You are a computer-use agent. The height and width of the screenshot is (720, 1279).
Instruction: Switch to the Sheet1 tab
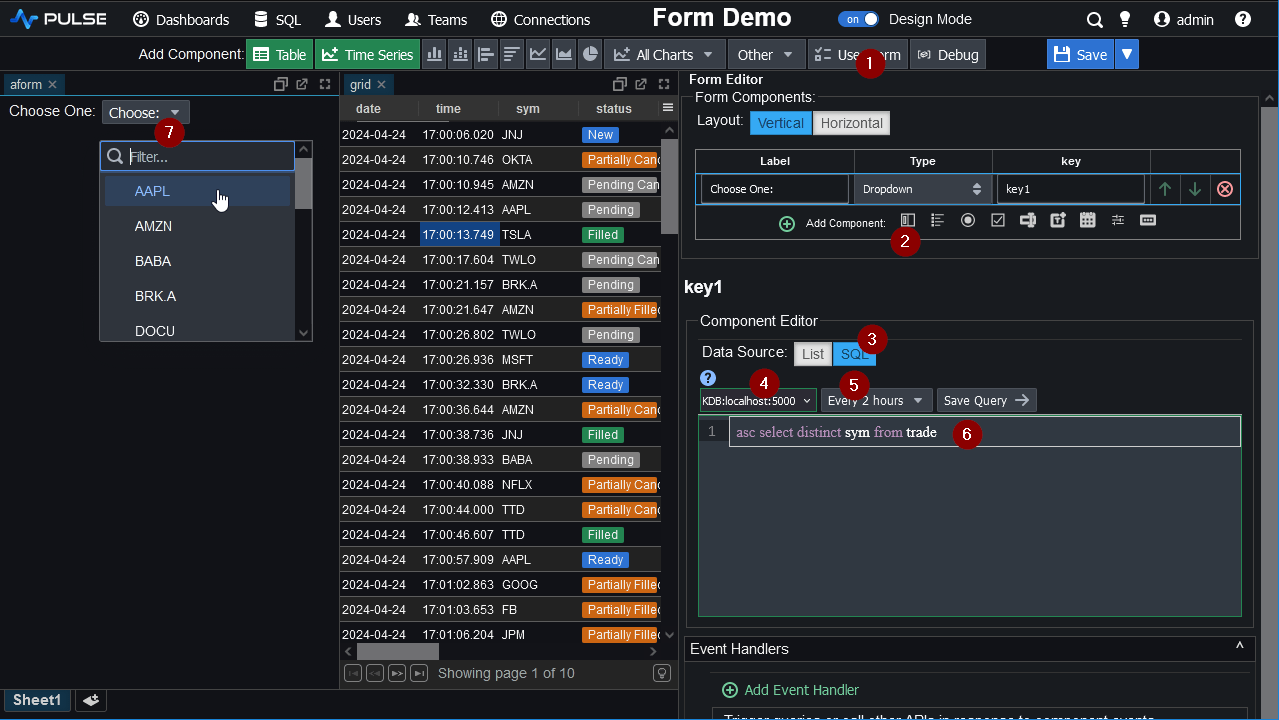click(x=37, y=700)
